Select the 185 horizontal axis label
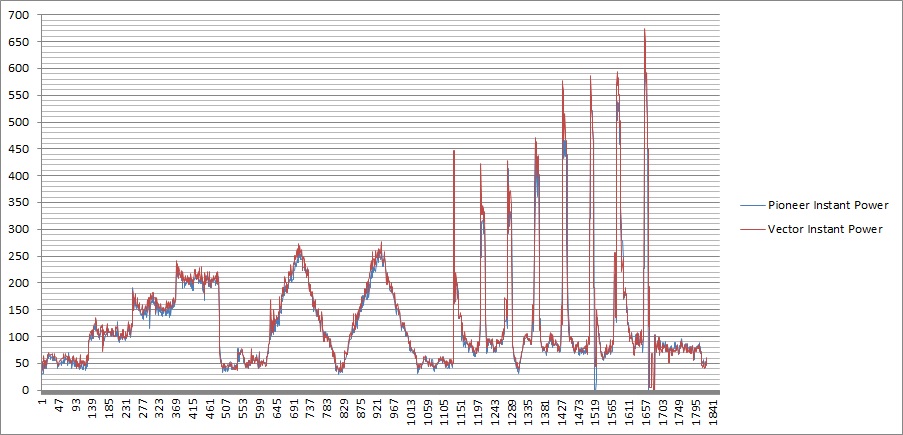903x435 pixels. 109,409
